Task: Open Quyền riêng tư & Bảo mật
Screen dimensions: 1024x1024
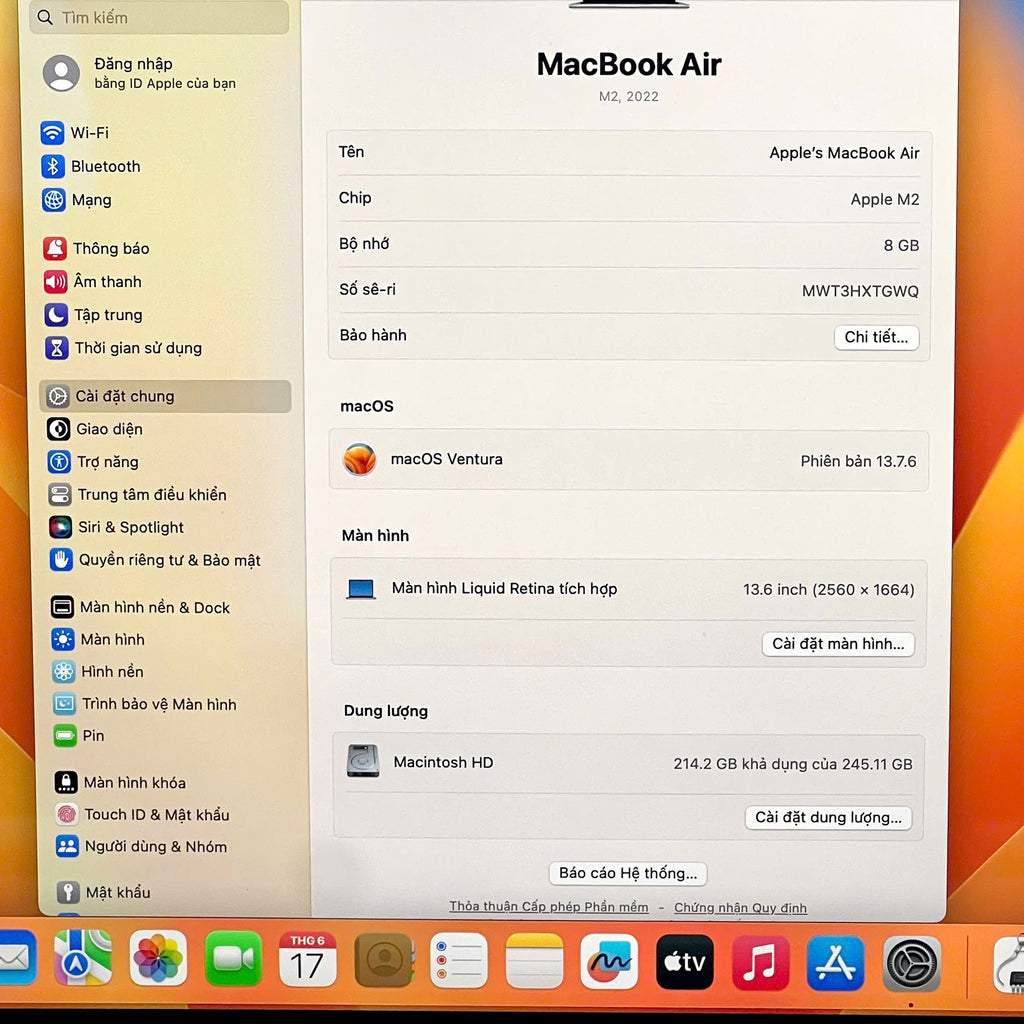Action: (168, 560)
